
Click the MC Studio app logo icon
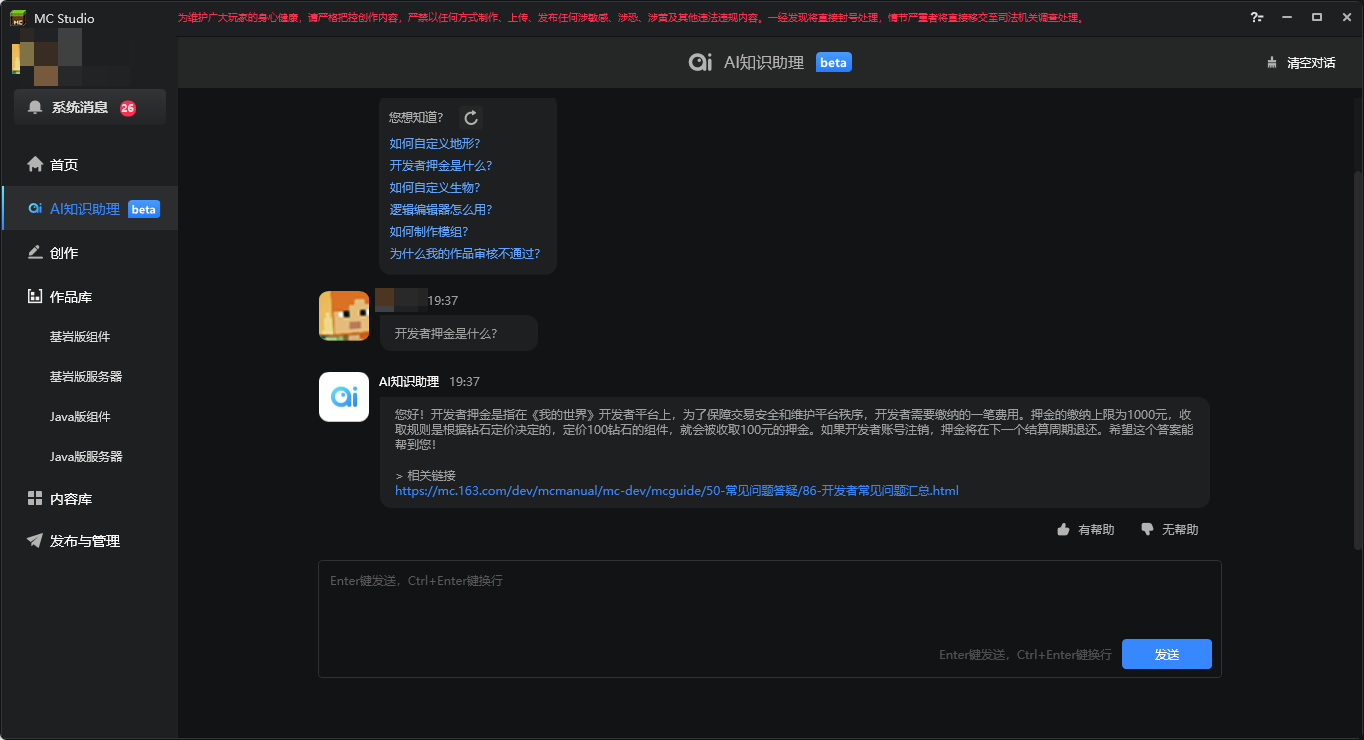coord(18,18)
